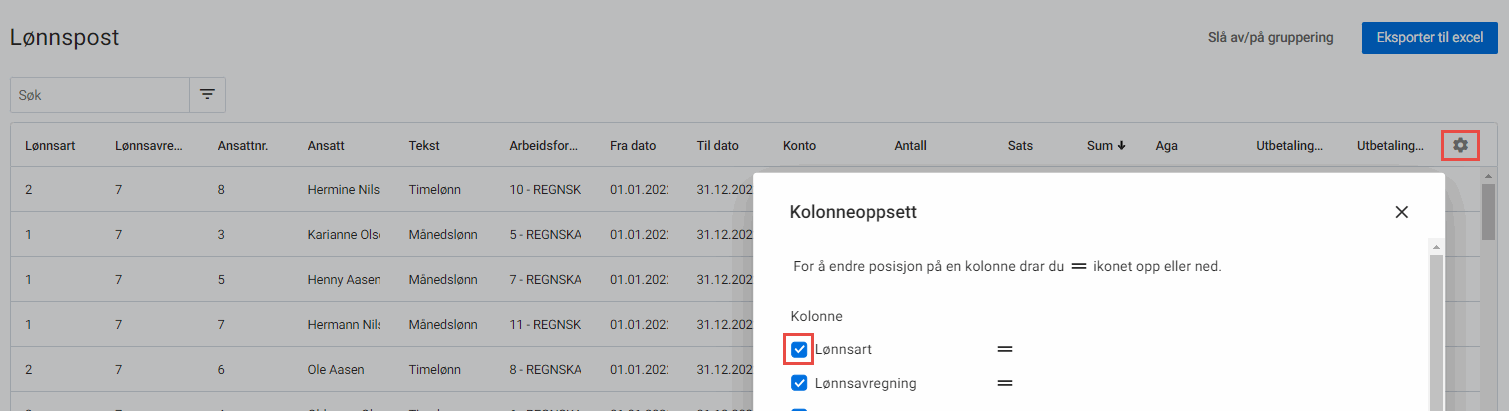1509x411 pixels.
Task: Click the Tekst column header
Action: tap(424, 146)
